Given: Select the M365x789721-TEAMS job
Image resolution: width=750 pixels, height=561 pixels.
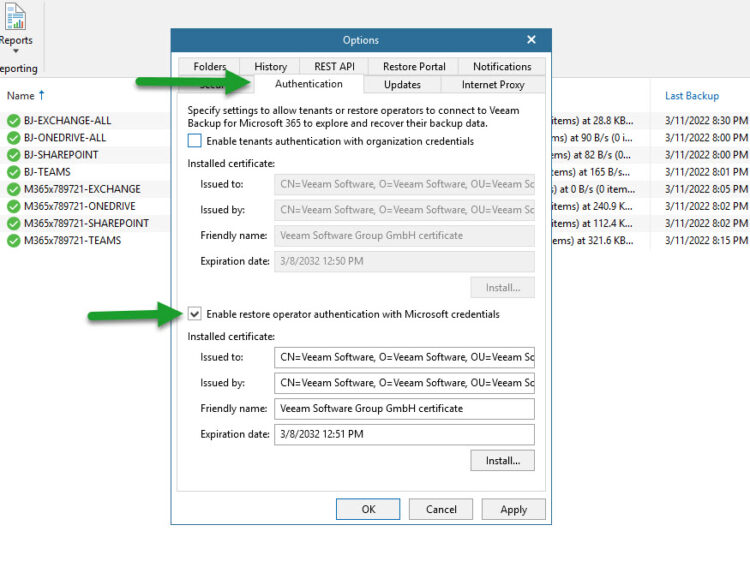Looking at the screenshot, I should (73, 241).
